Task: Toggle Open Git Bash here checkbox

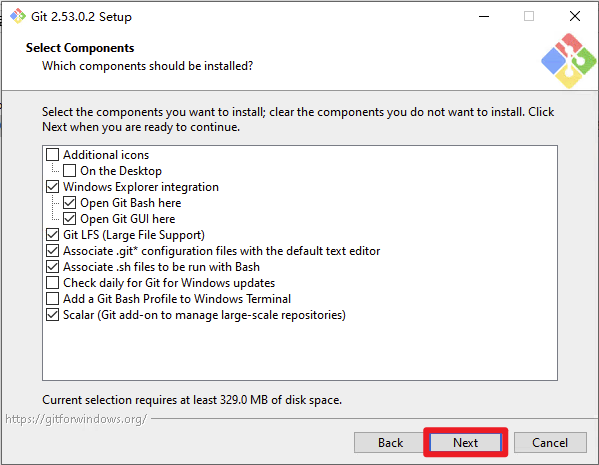Action: click(70, 203)
